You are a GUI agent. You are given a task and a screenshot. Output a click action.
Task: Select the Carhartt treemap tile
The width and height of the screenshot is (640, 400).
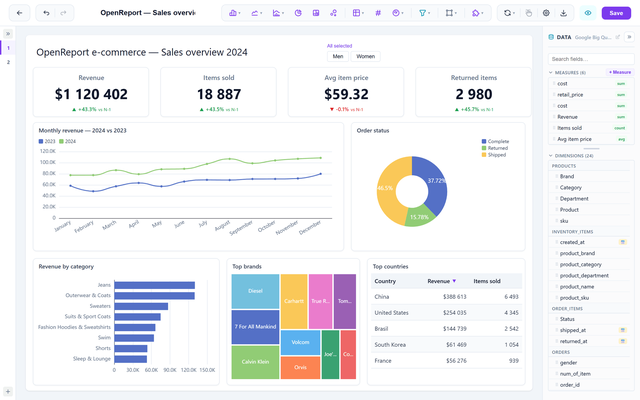tap(294, 301)
